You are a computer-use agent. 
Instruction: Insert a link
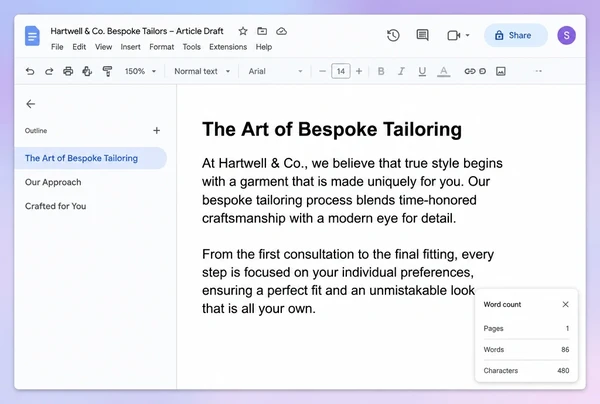click(x=470, y=71)
